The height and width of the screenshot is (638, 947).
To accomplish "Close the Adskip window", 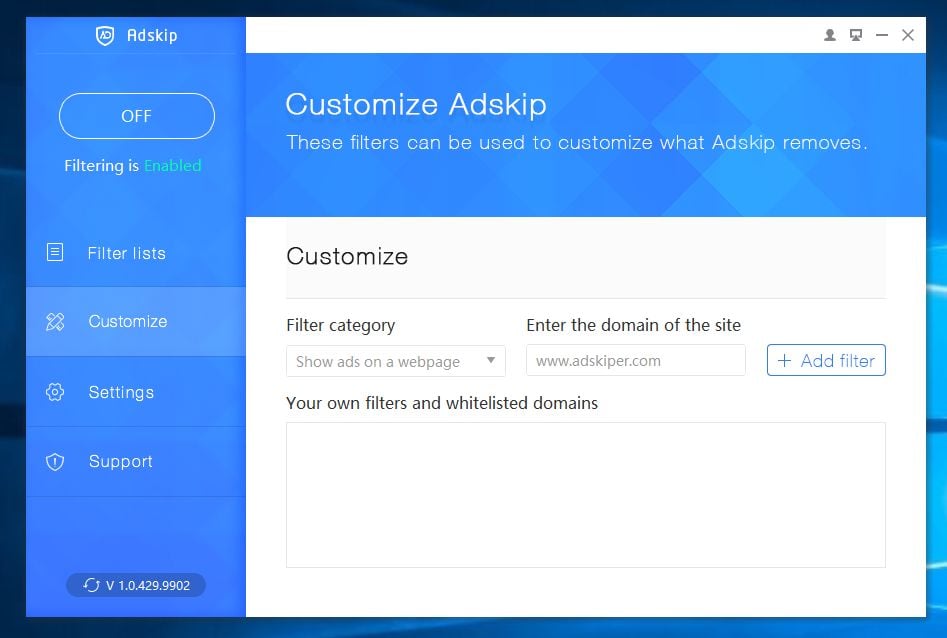I will 908,35.
